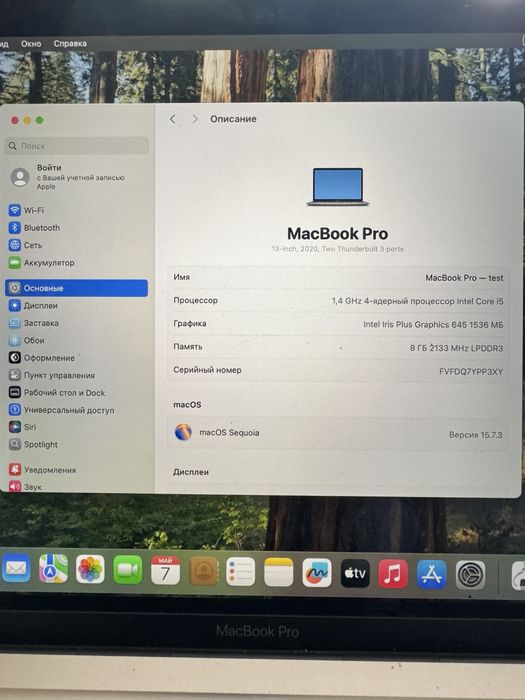Open Contacts from the Dock
525x700 pixels.
click(x=204, y=571)
